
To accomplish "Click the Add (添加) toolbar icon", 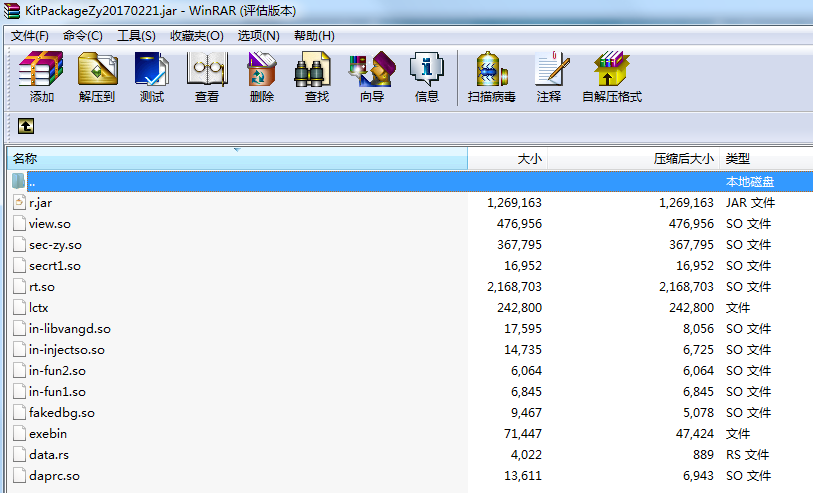I will coord(41,68).
